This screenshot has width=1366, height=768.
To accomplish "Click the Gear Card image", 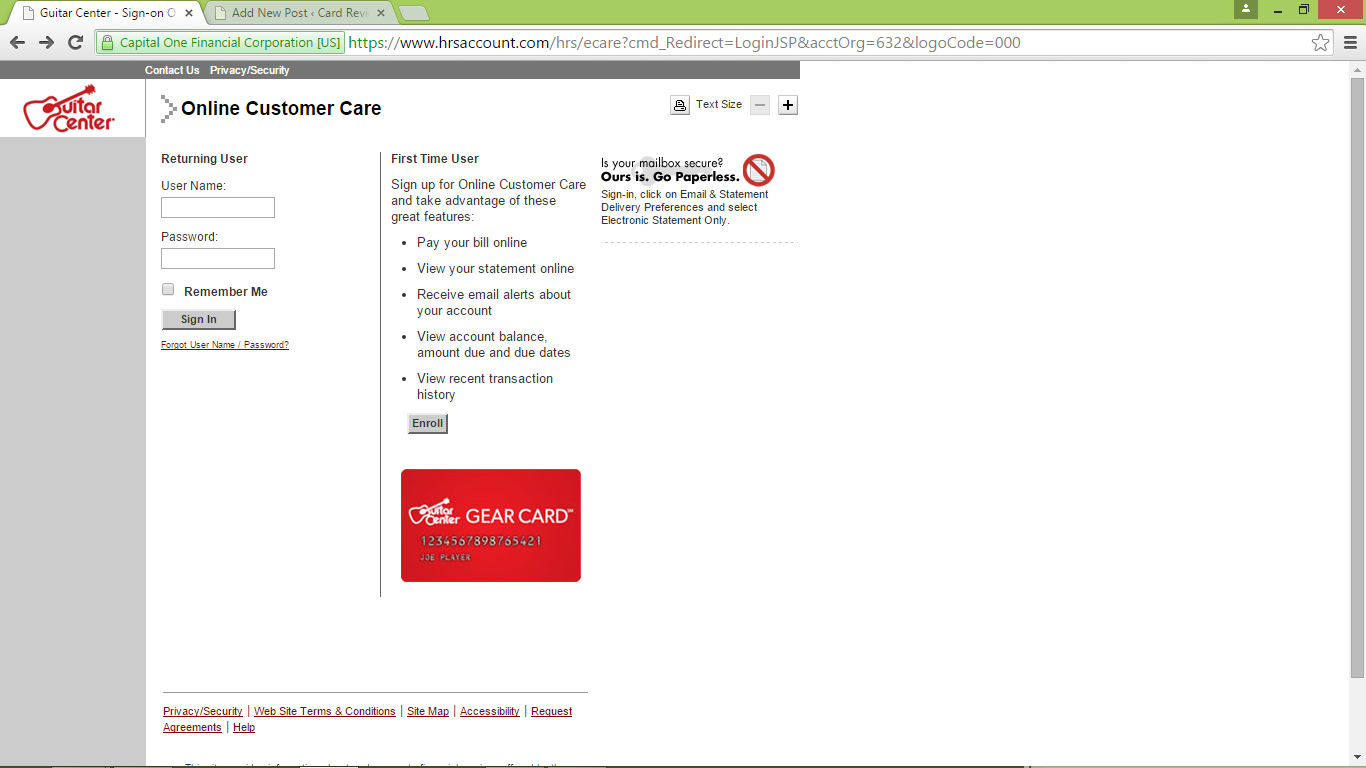I will tap(491, 525).
